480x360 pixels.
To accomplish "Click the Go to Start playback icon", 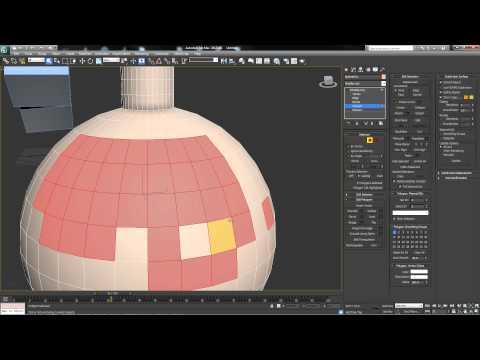I will pyautogui.click(x=428, y=305).
